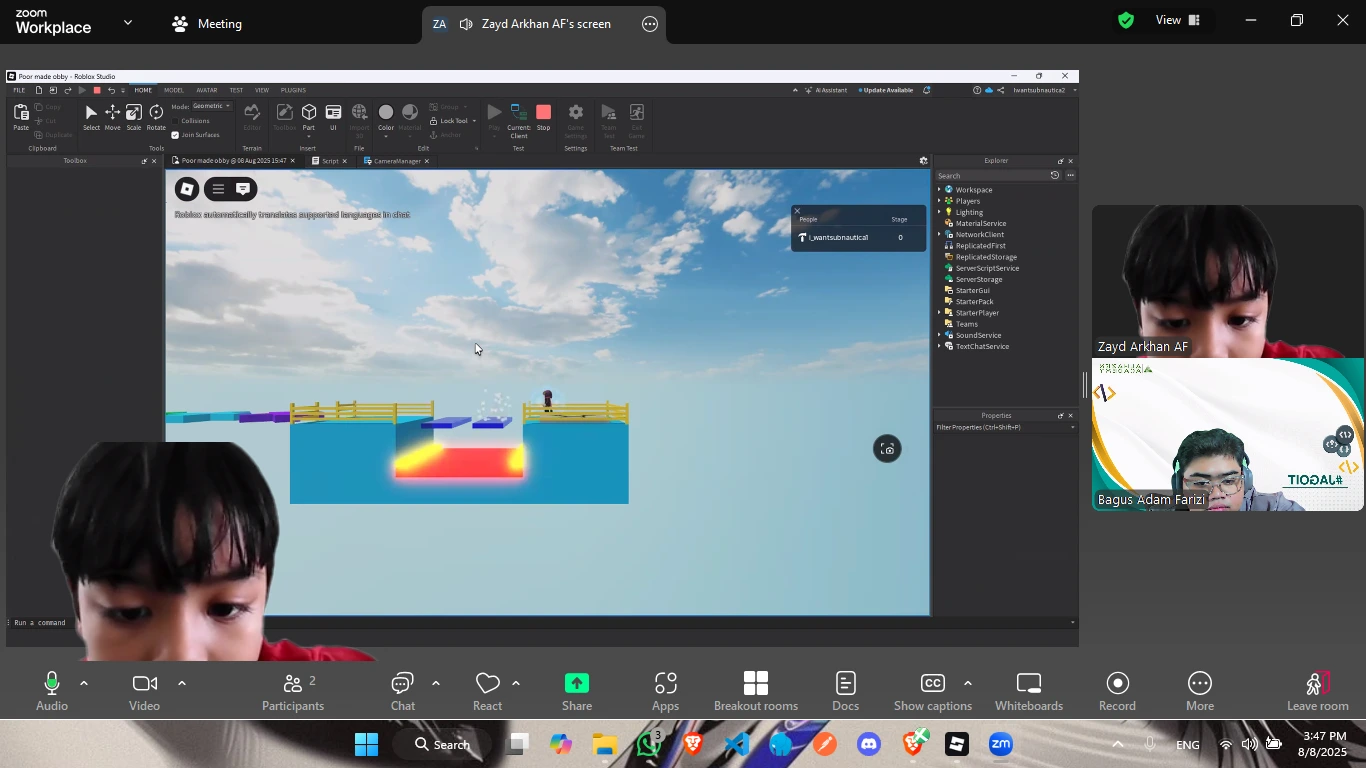
Task: Expand the StarterPlayer tree item
Action: 938,312
